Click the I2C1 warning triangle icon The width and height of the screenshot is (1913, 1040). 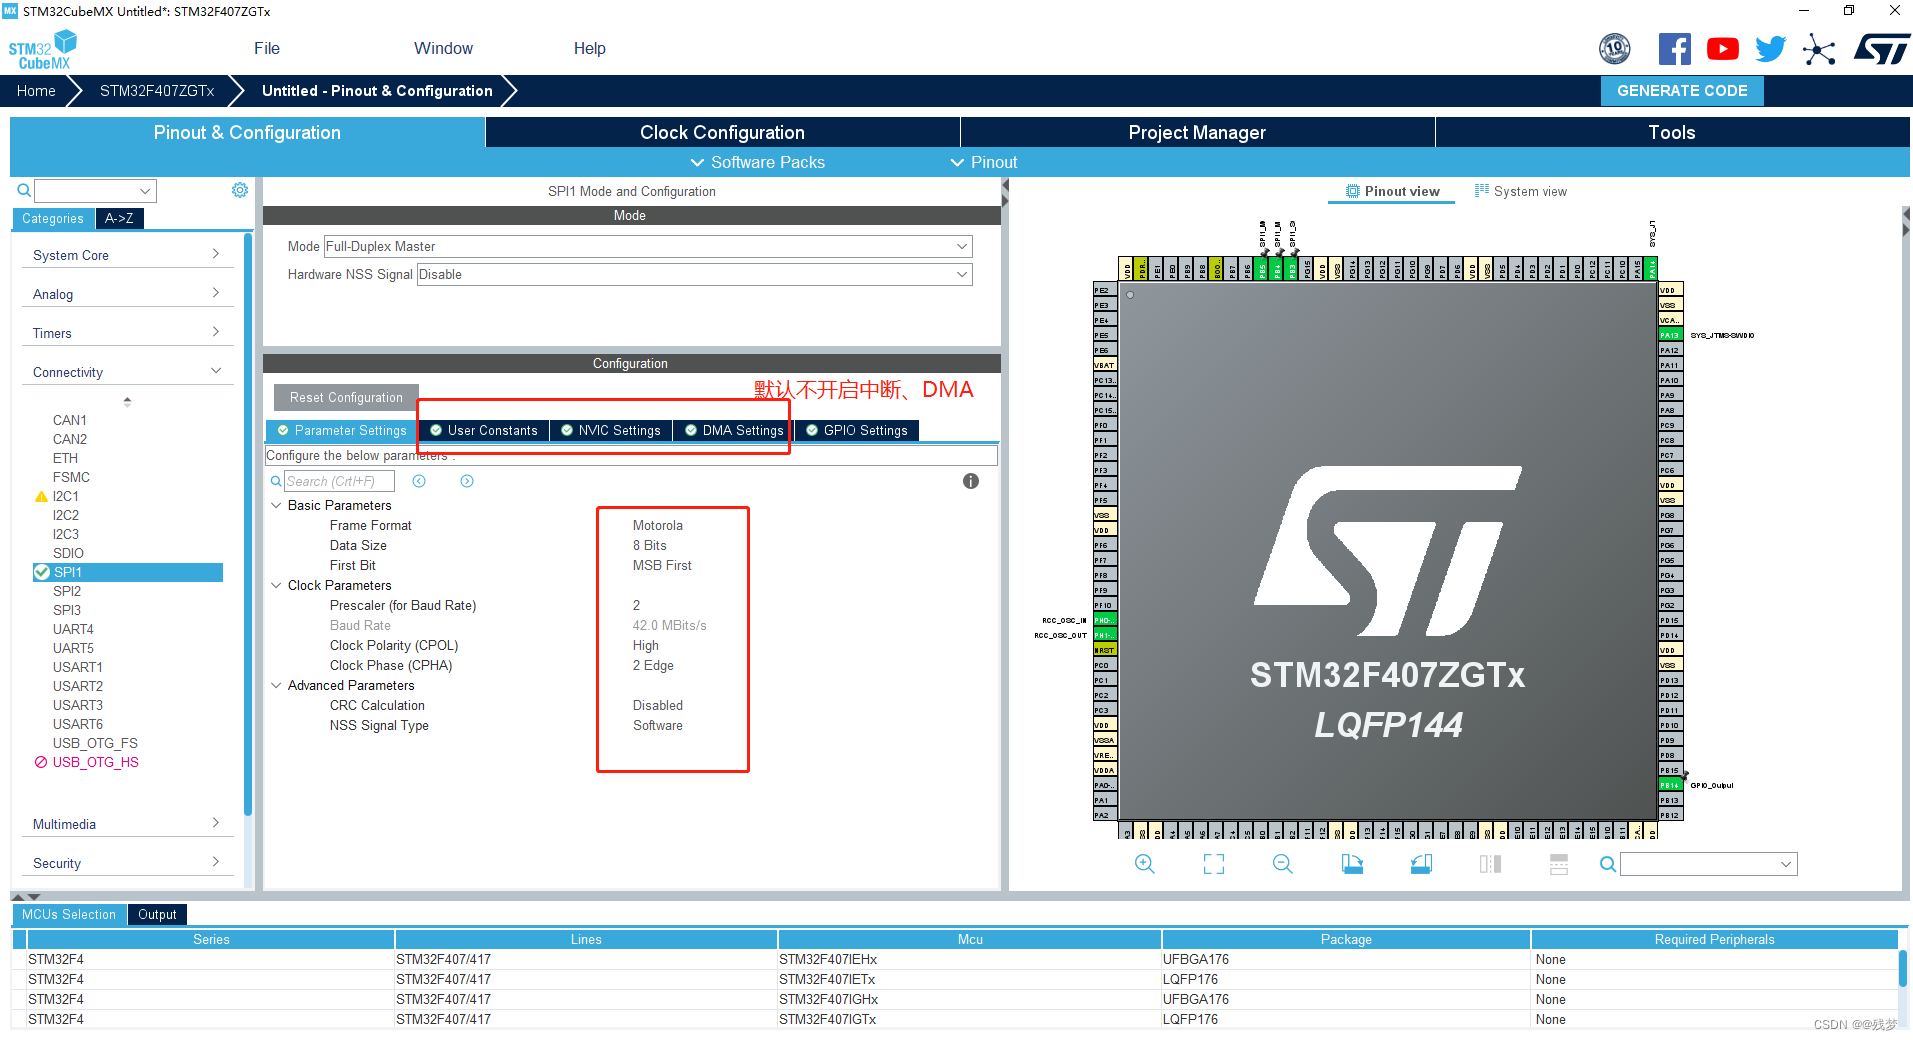coord(41,496)
